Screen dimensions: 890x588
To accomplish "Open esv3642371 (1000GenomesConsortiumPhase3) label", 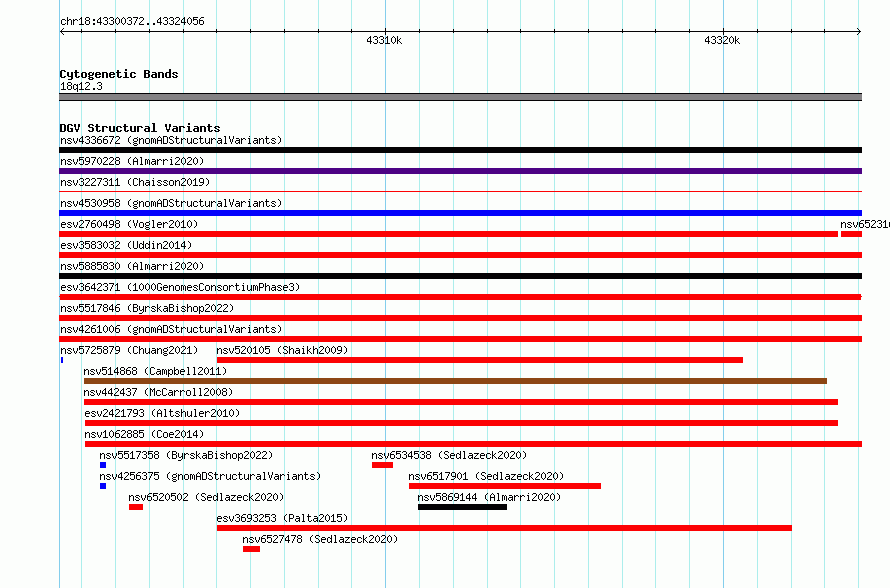I will tap(180, 287).
